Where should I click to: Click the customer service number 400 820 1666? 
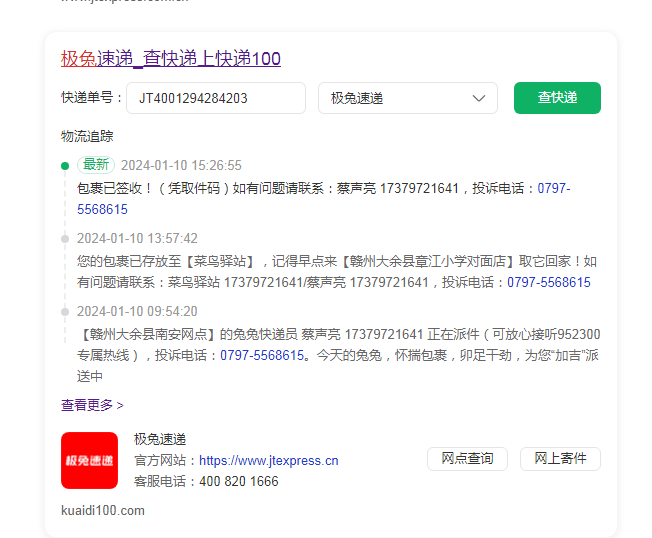pyautogui.click(x=239, y=481)
